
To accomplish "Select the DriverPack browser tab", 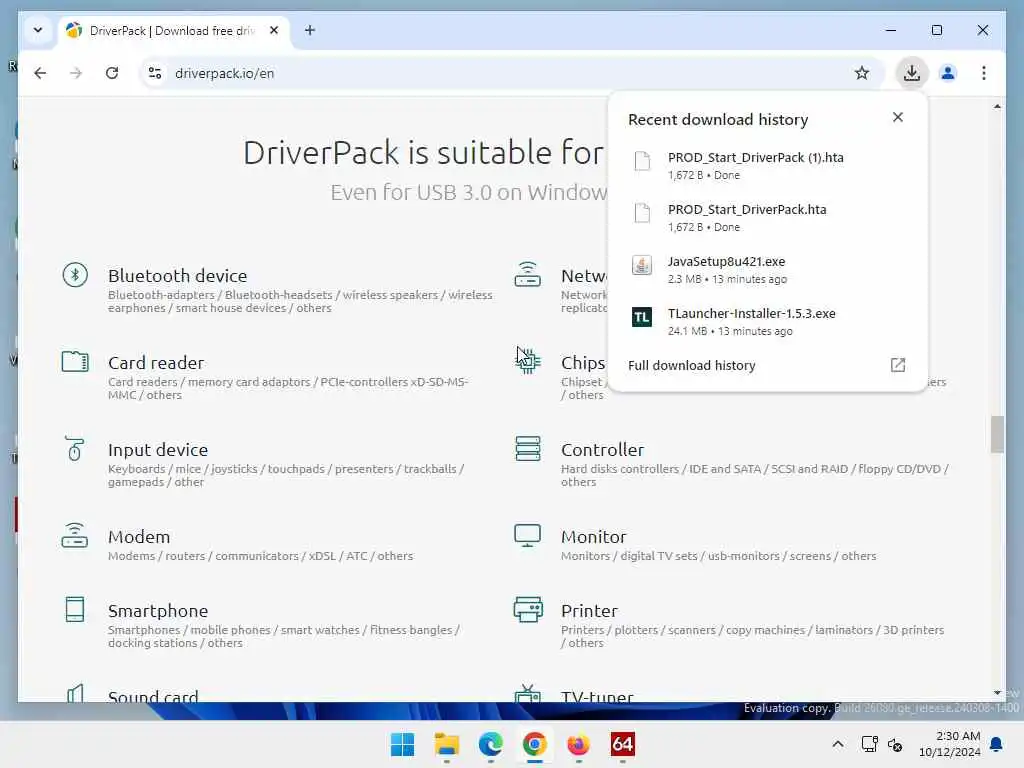I will (x=173, y=31).
